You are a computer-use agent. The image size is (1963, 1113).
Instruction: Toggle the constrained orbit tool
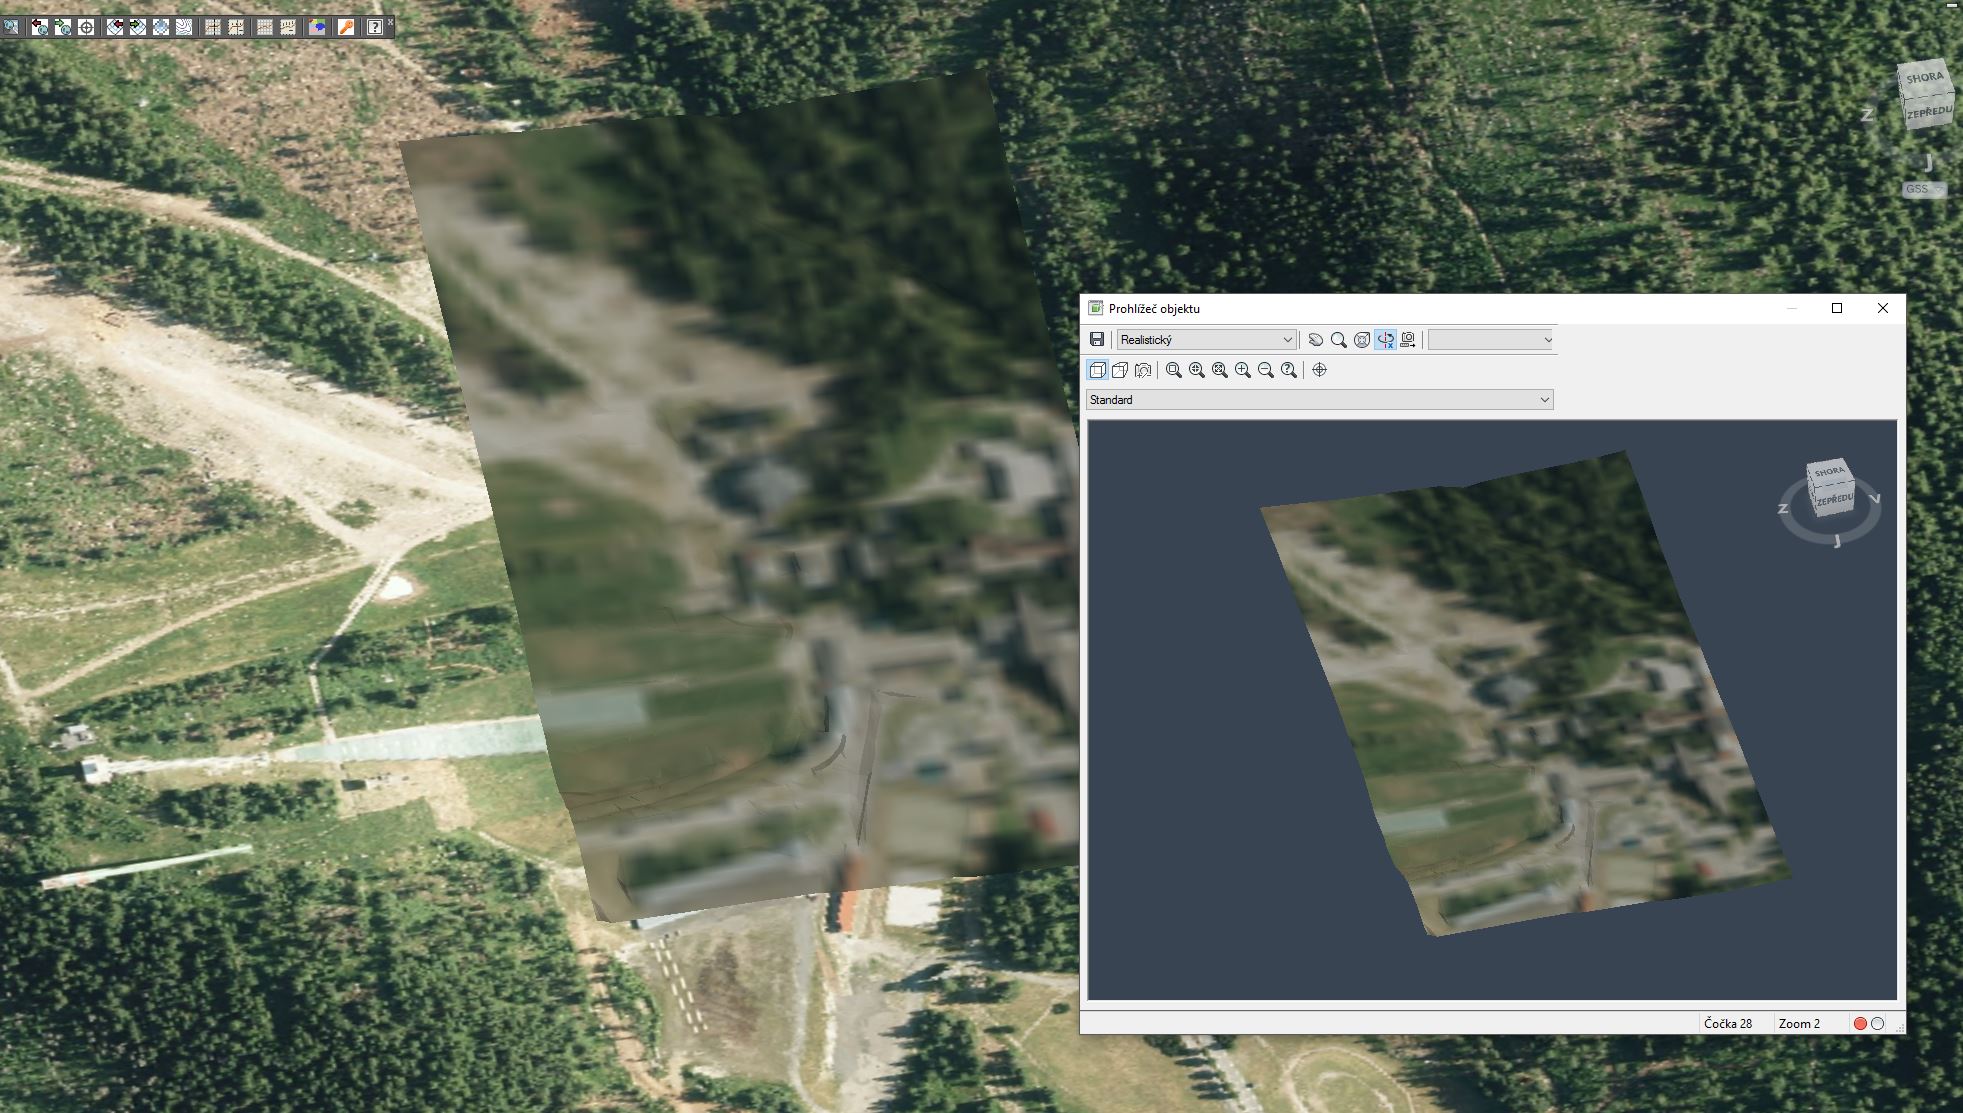point(1385,340)
